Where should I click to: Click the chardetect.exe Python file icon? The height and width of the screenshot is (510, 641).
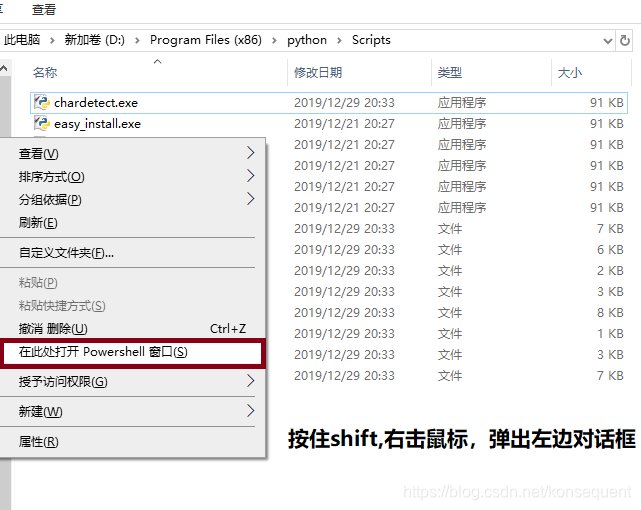(x=42, y=102)
